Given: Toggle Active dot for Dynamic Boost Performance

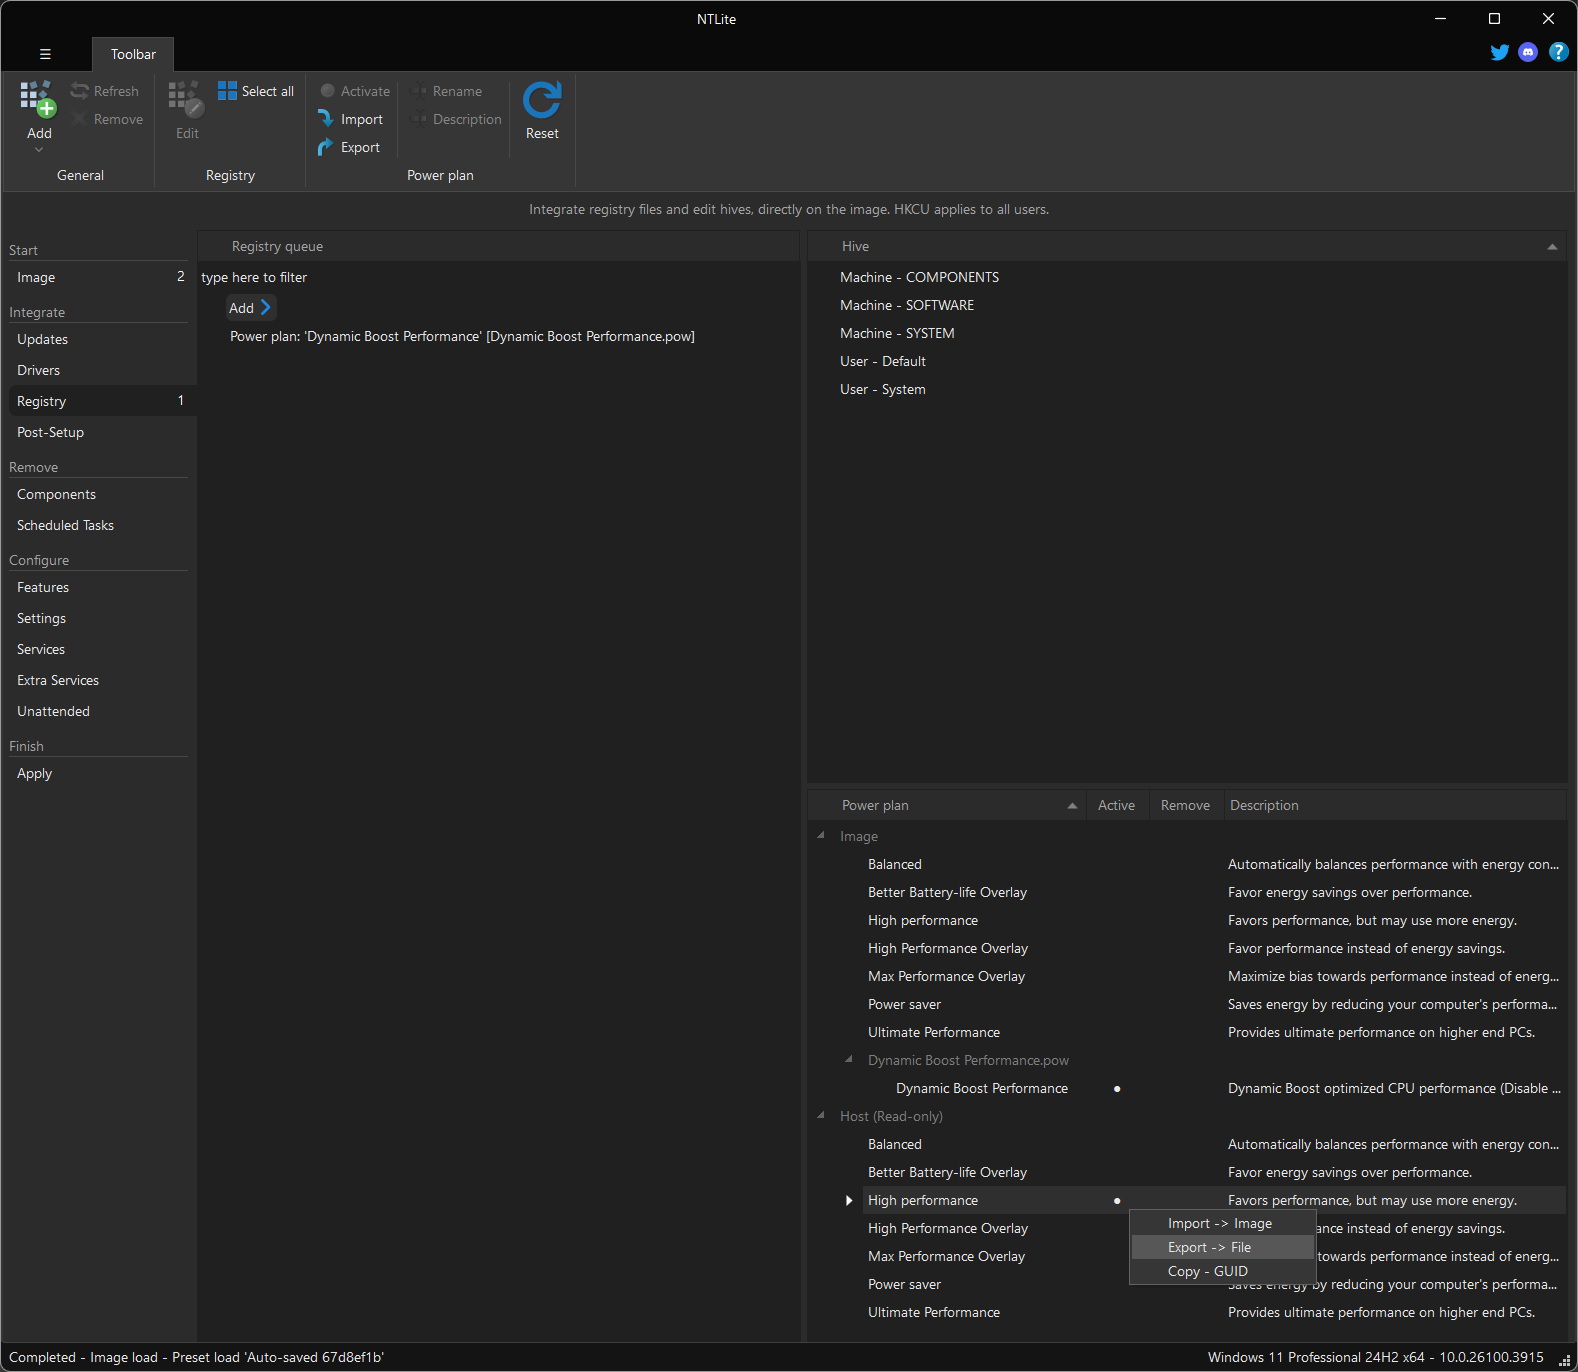Looking at the screenshot, I should 1117,1088.
